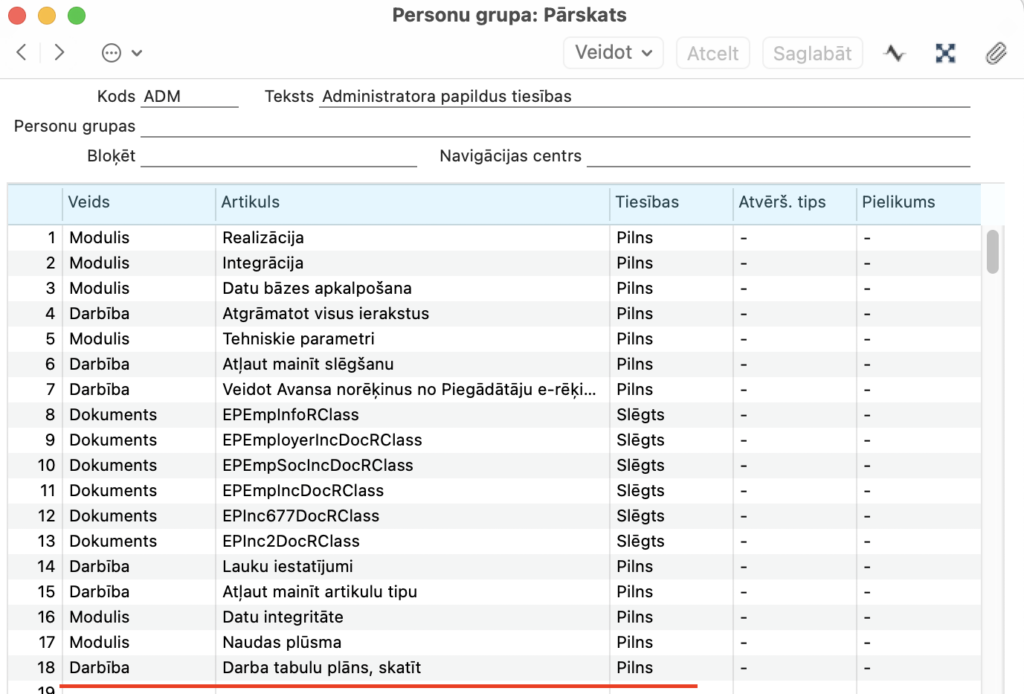
Task: Focus the Personu grupas input field
Action: coord(555,126)
